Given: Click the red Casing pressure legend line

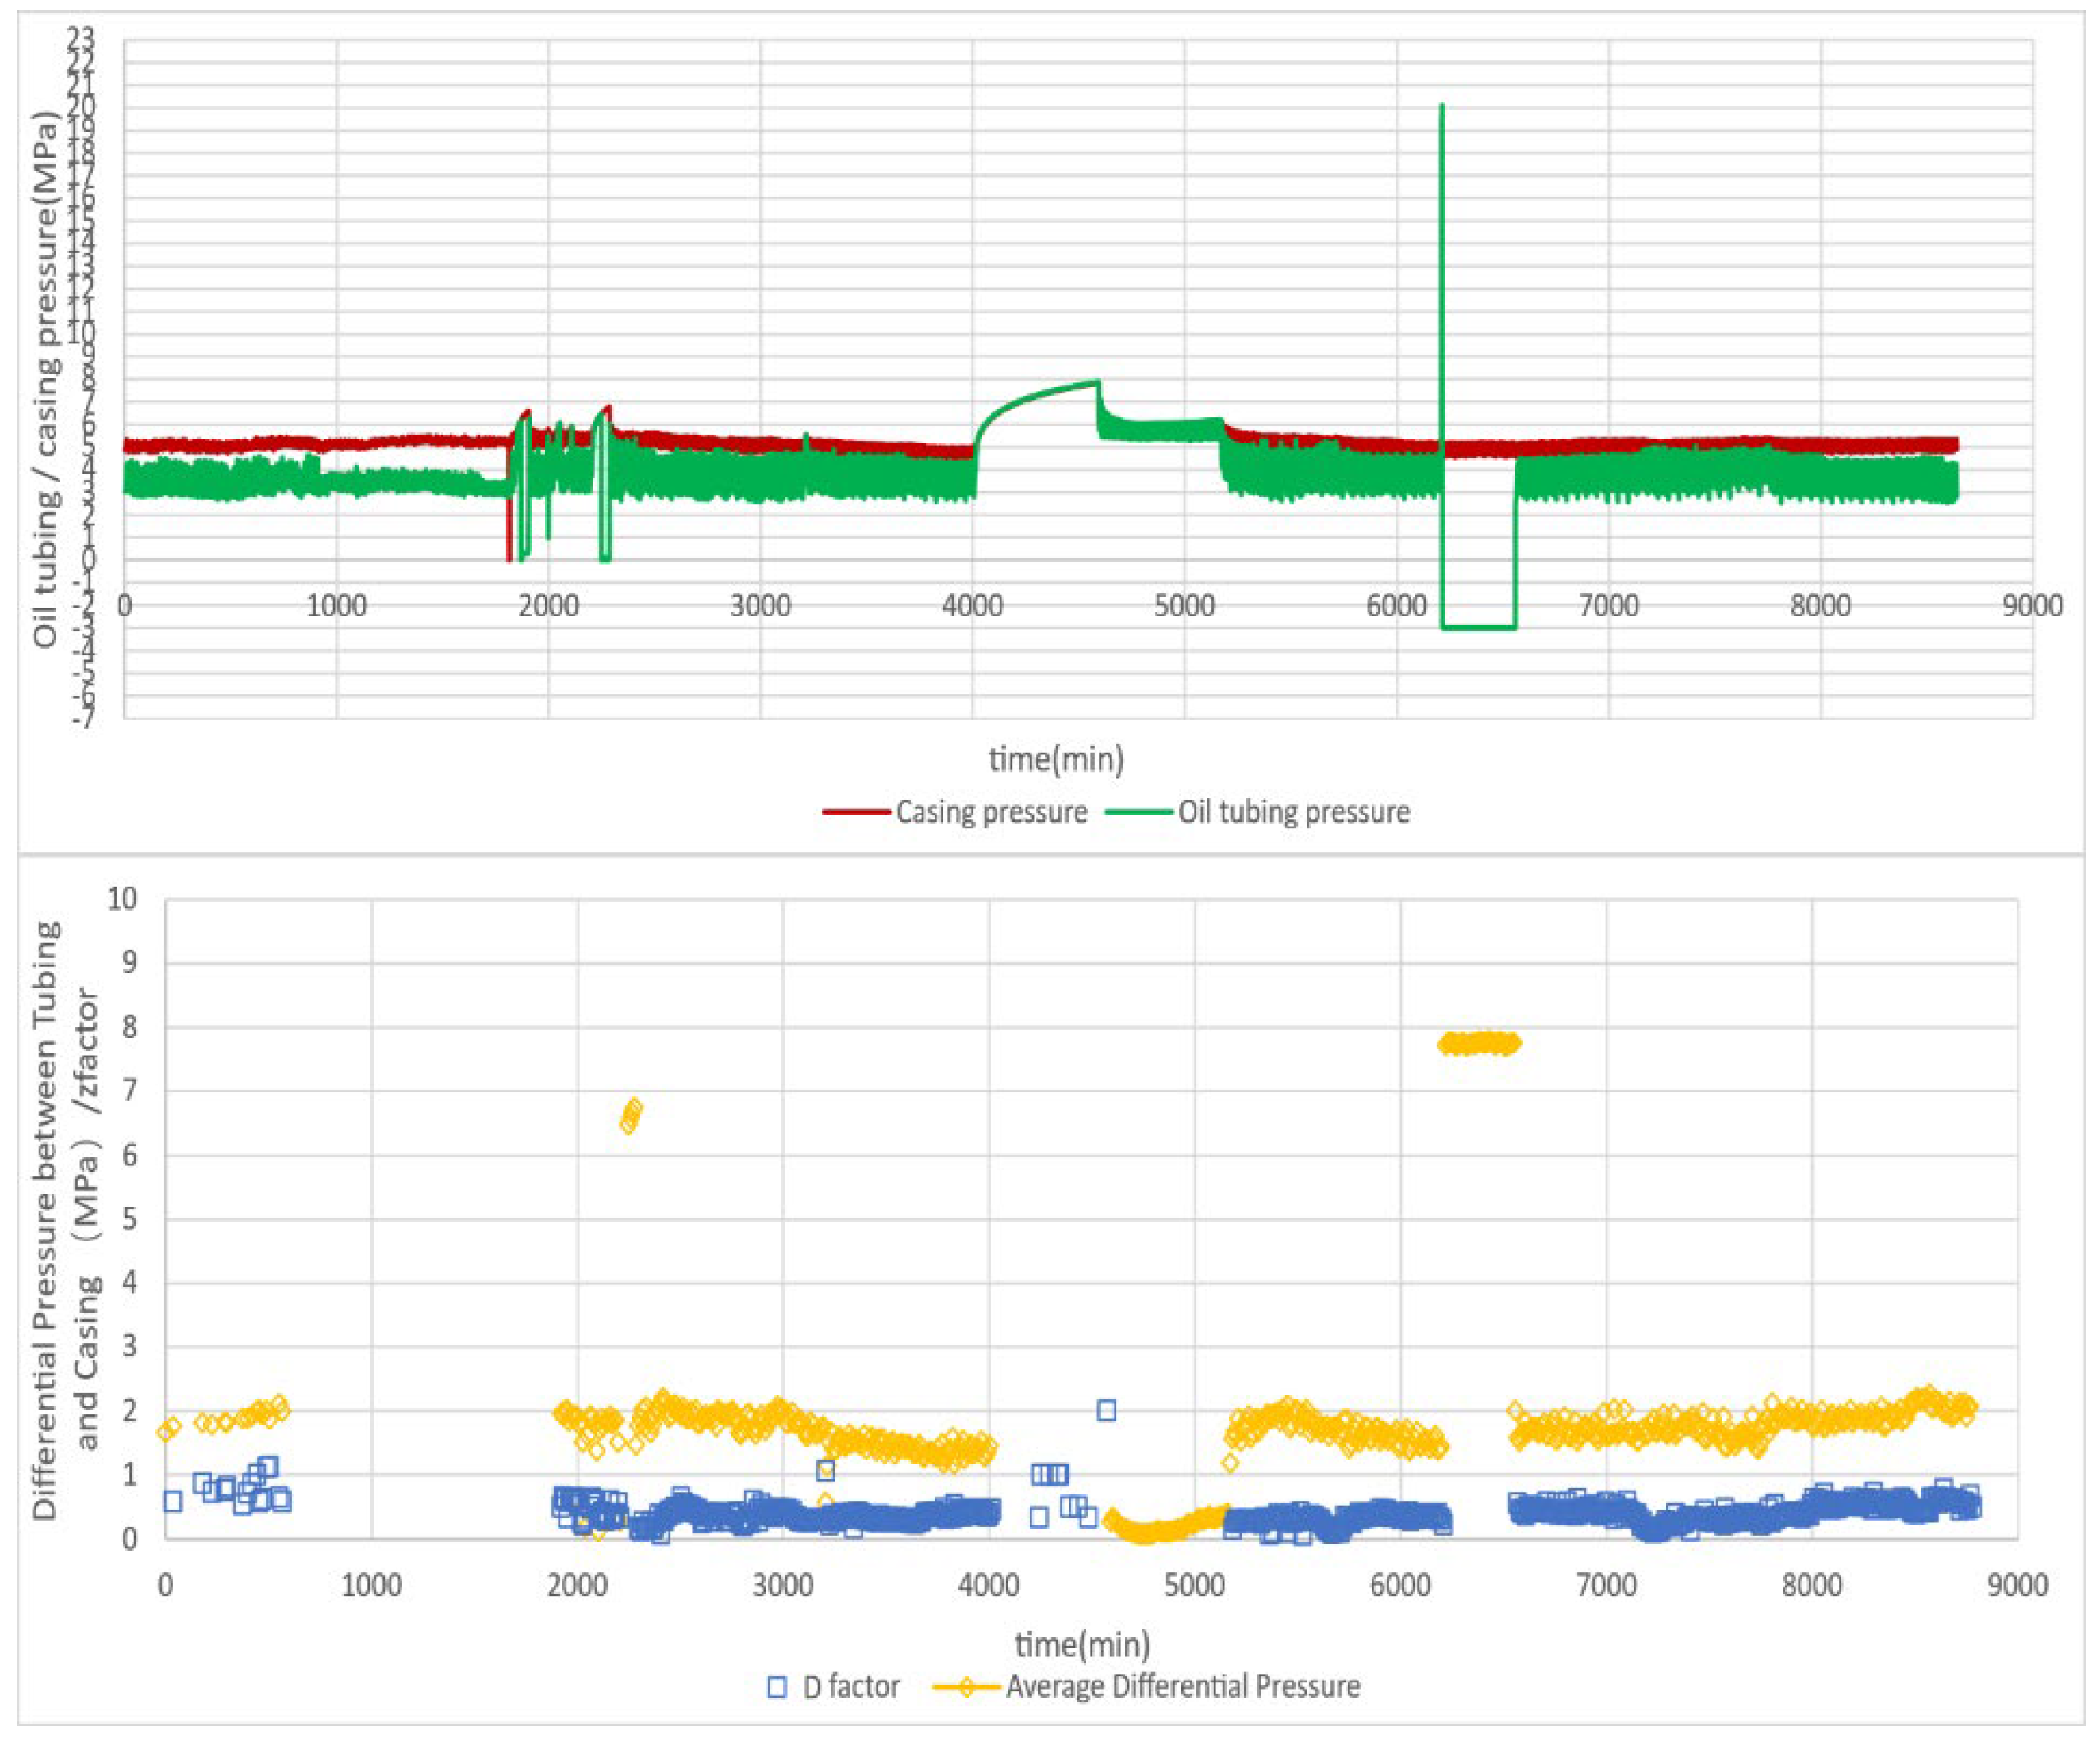Looking at the screenshot, I should 856,812.
